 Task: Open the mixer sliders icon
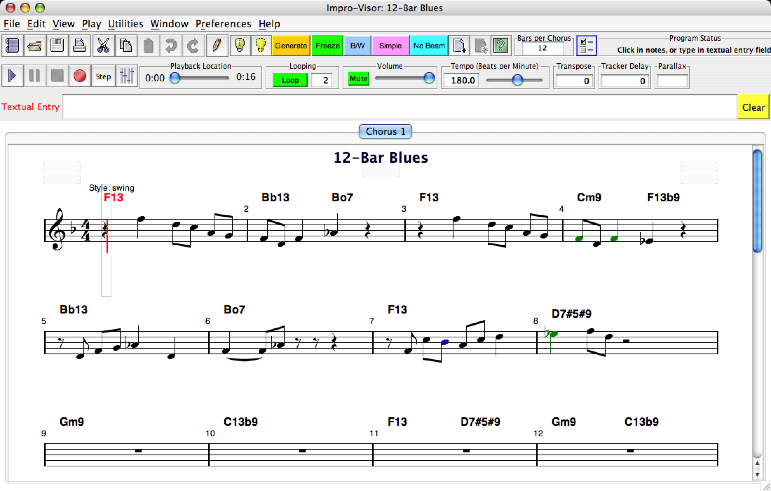(x=127, y=75)
